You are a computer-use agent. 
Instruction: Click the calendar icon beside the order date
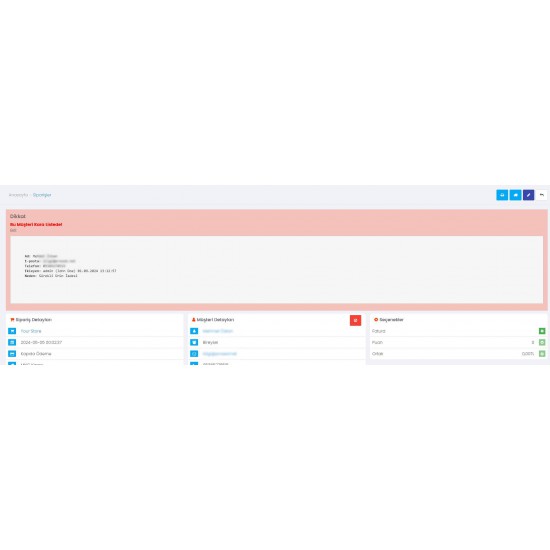point(12,342)
